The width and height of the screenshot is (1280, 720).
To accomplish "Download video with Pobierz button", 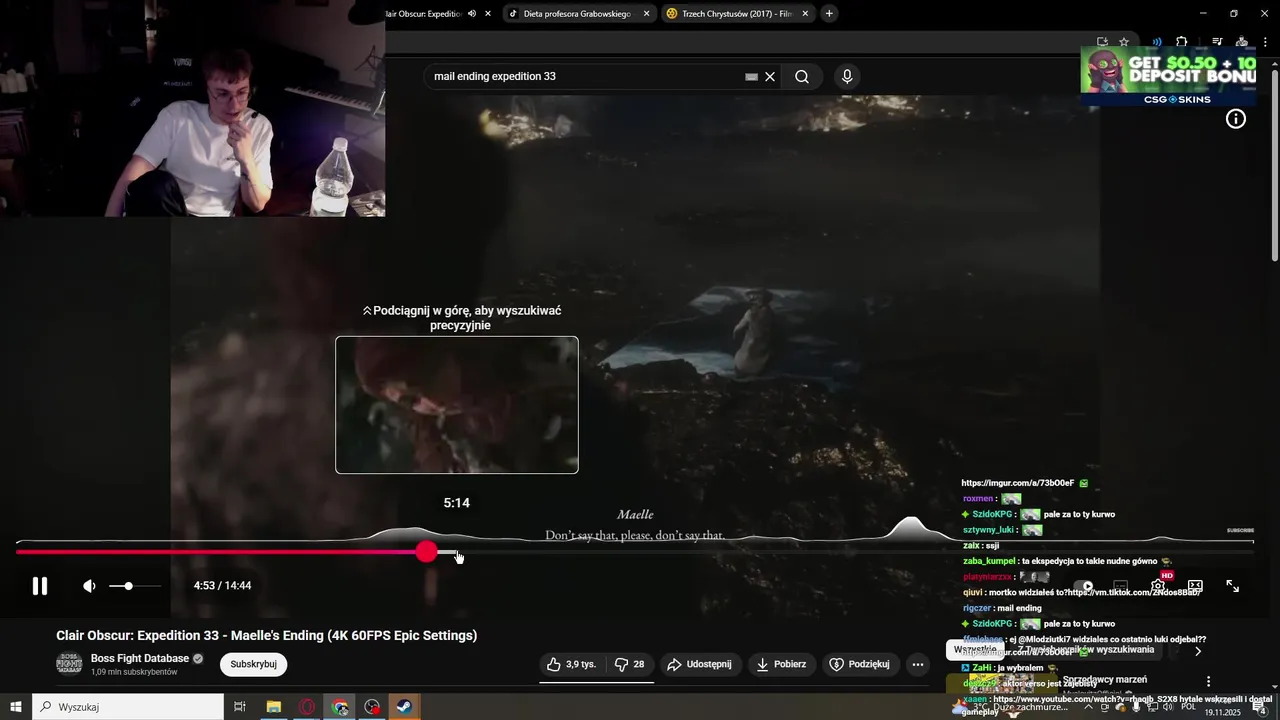I will (781, 664).
